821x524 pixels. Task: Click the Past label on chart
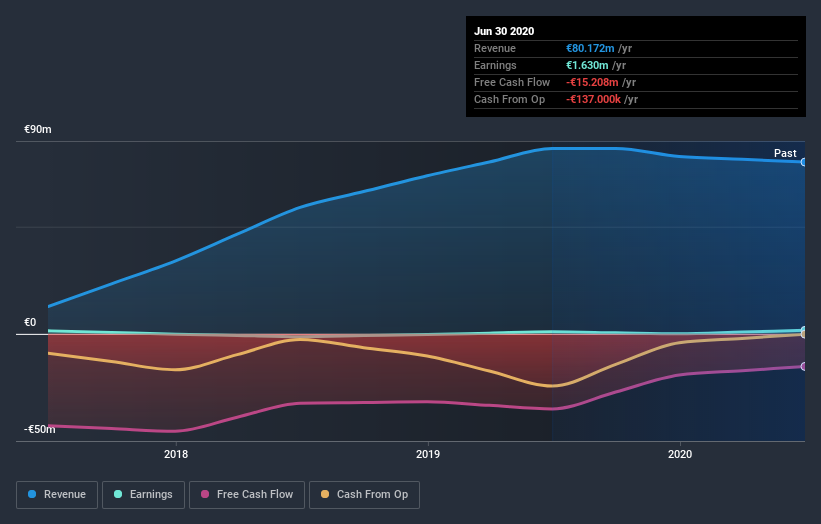pyautogui.click(x=785, y=153)
